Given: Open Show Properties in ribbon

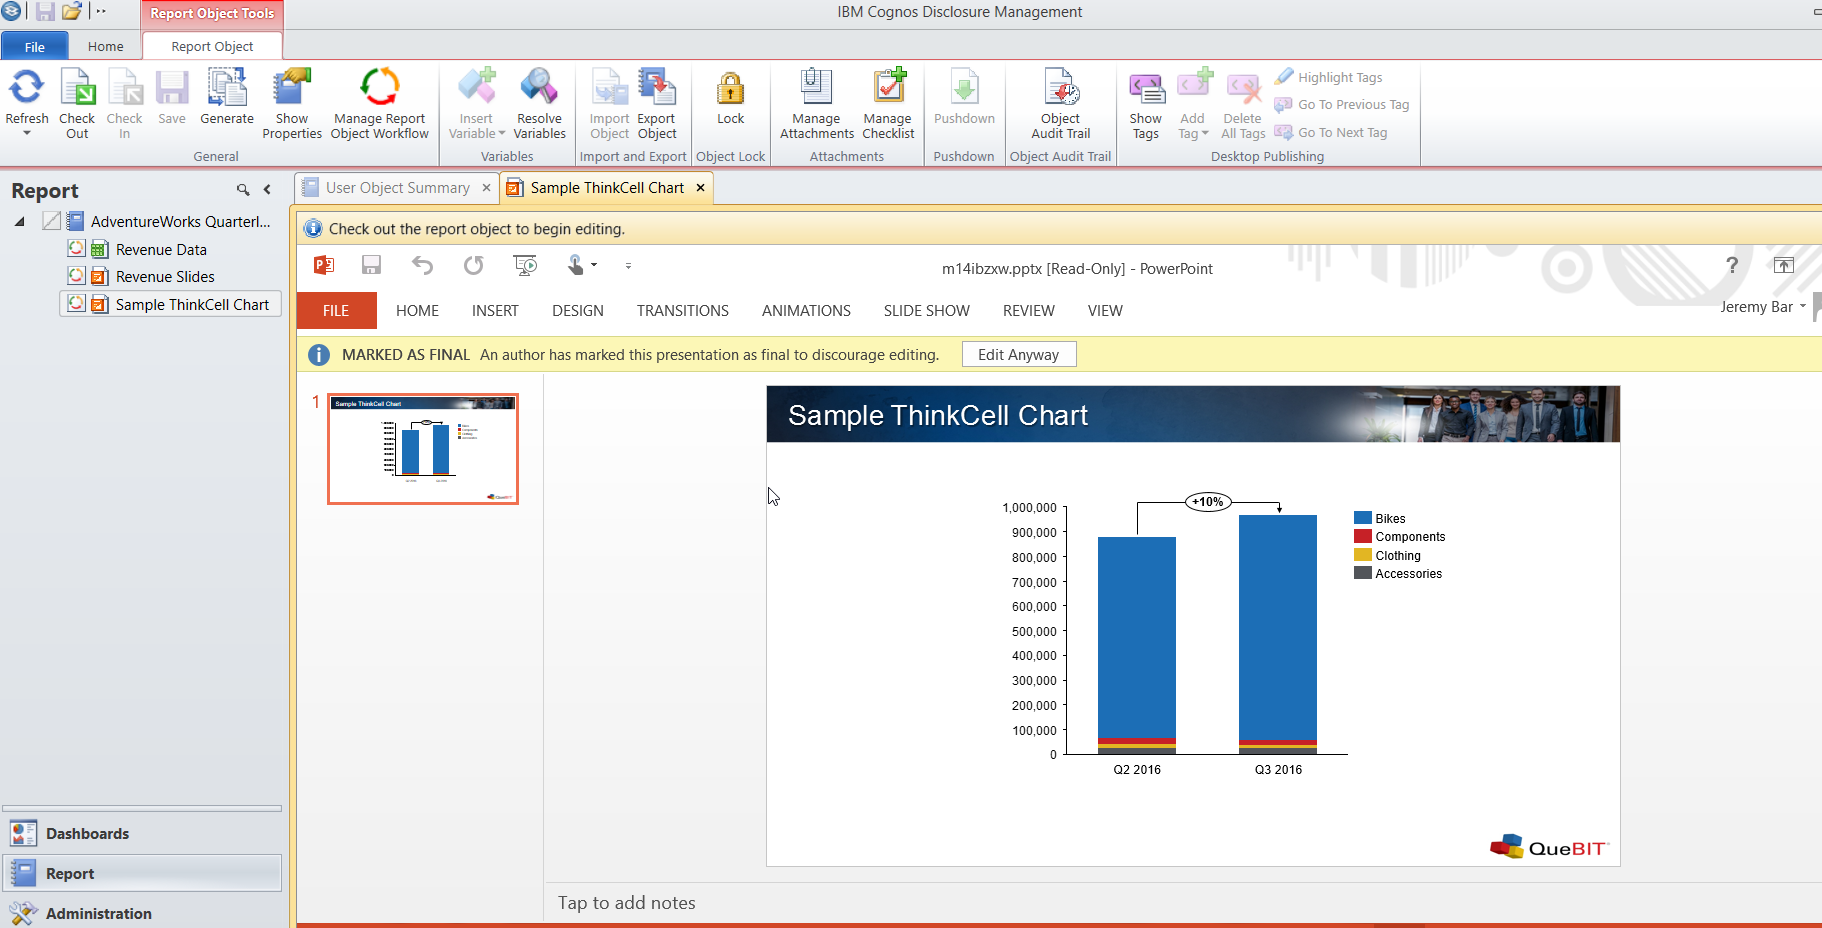Looking at the screenshot, I should [292, 104].
